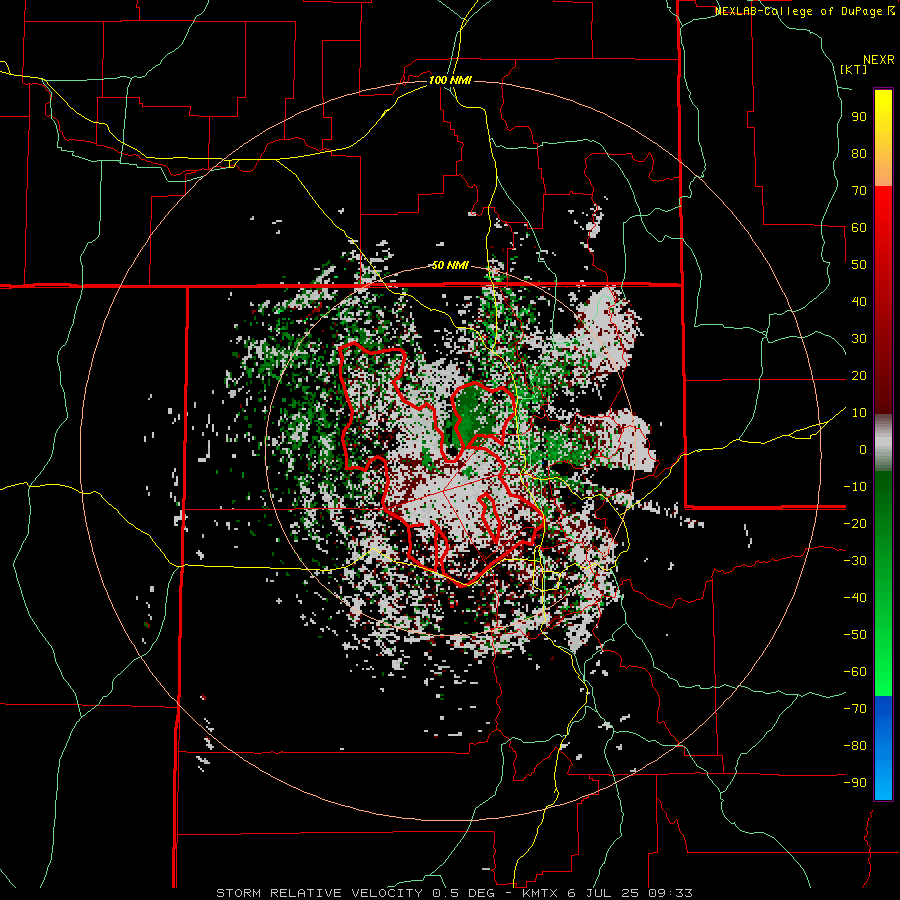Click the "80" value on the velocity scale
Viewport: 900px width, 900px height.
[x=859, y=154]
